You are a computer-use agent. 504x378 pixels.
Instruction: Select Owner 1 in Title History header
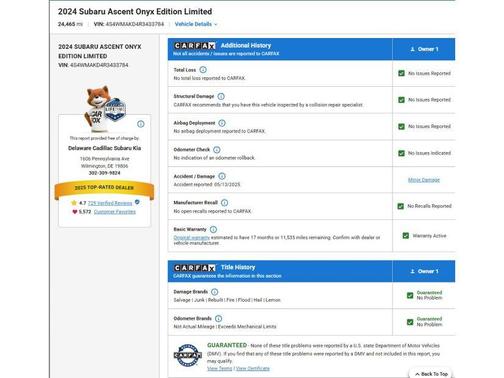(x=424, y=271)
